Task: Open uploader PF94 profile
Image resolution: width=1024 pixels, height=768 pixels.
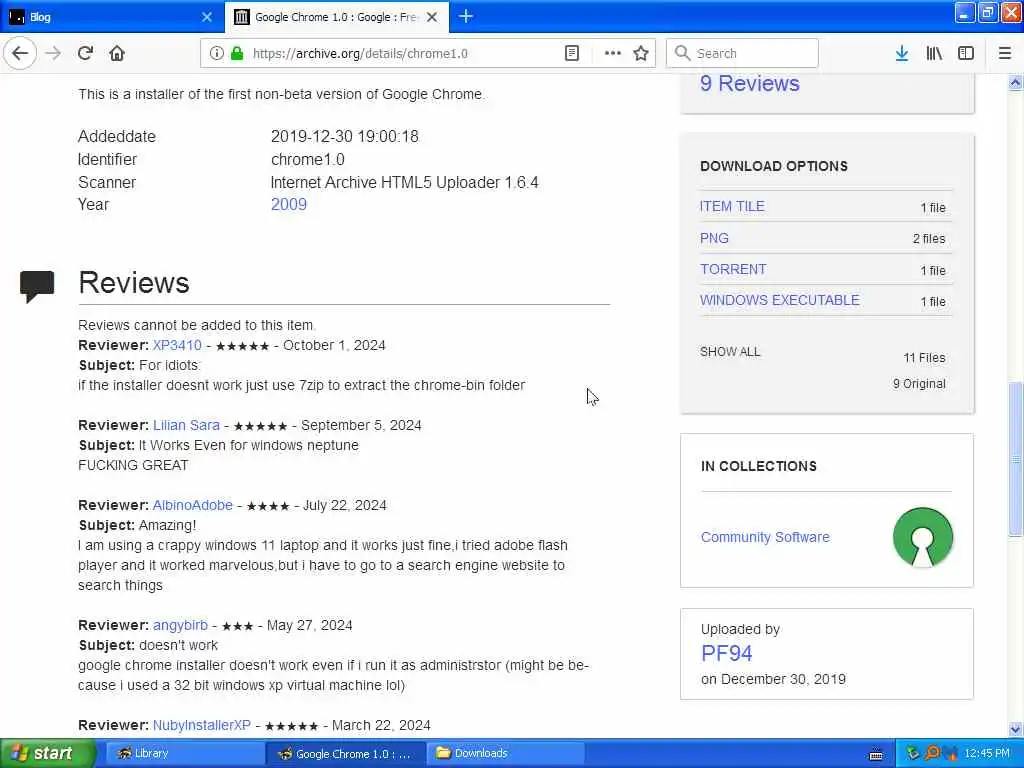Action: point(727,653)
